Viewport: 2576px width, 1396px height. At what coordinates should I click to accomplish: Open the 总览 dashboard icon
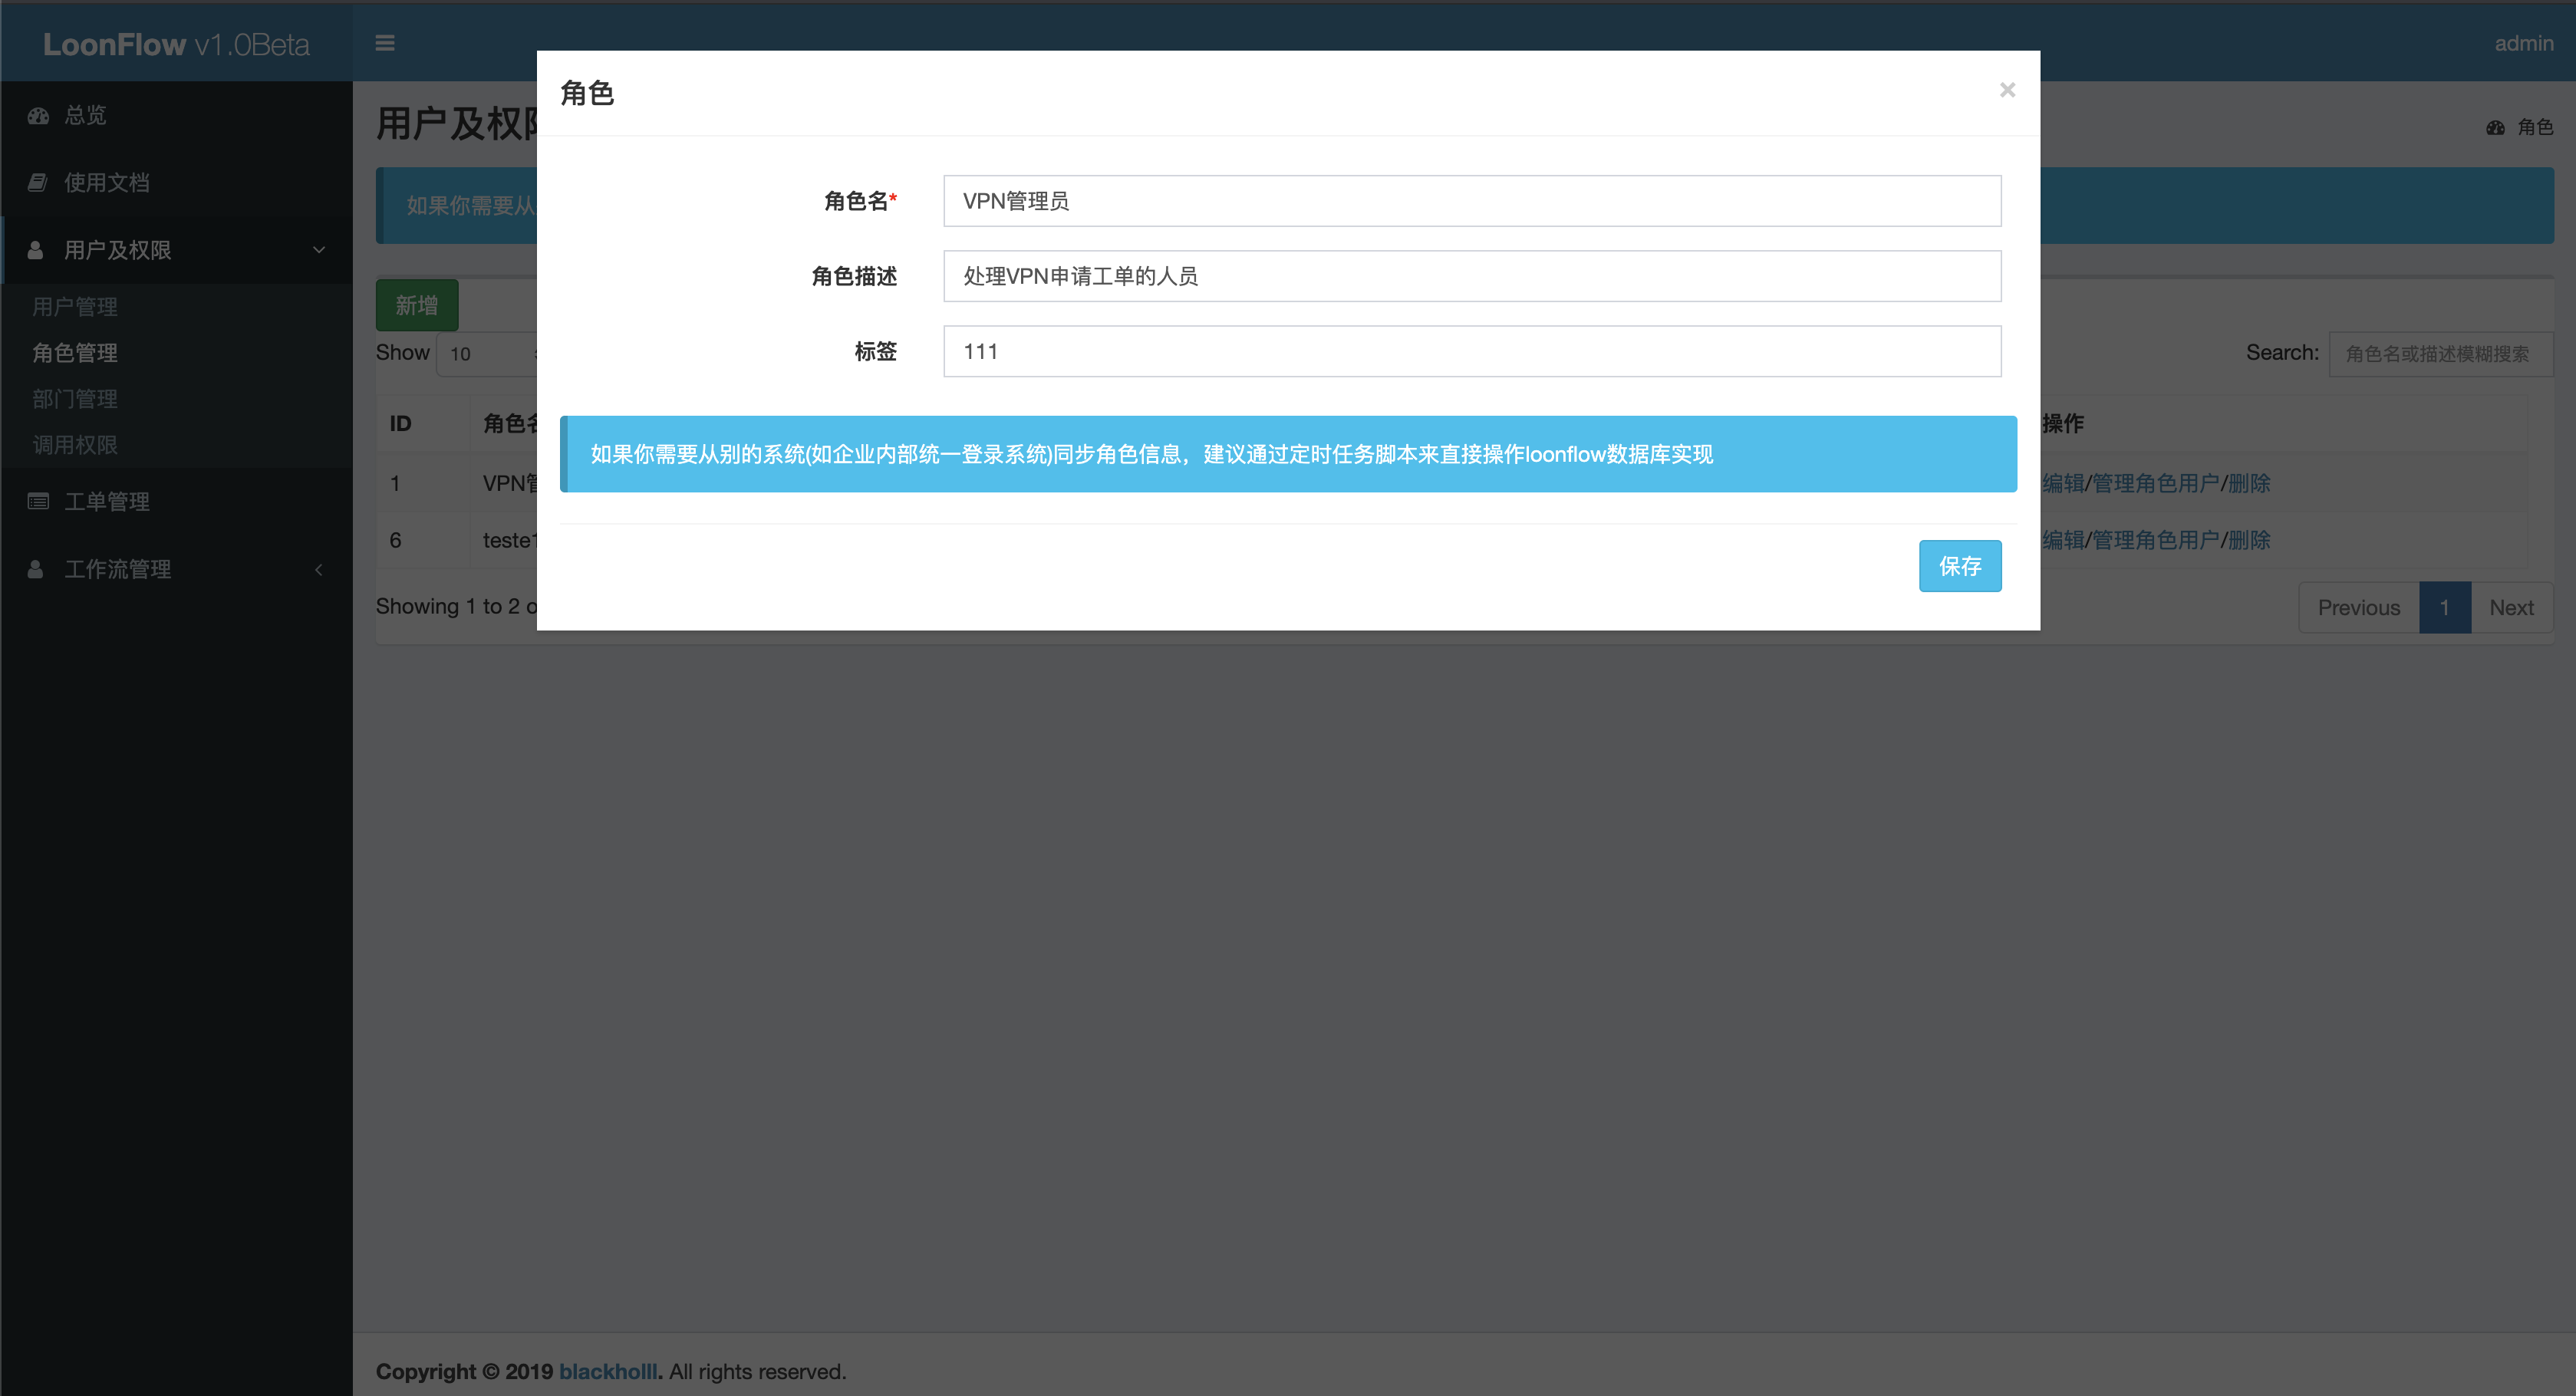point(38,116)
